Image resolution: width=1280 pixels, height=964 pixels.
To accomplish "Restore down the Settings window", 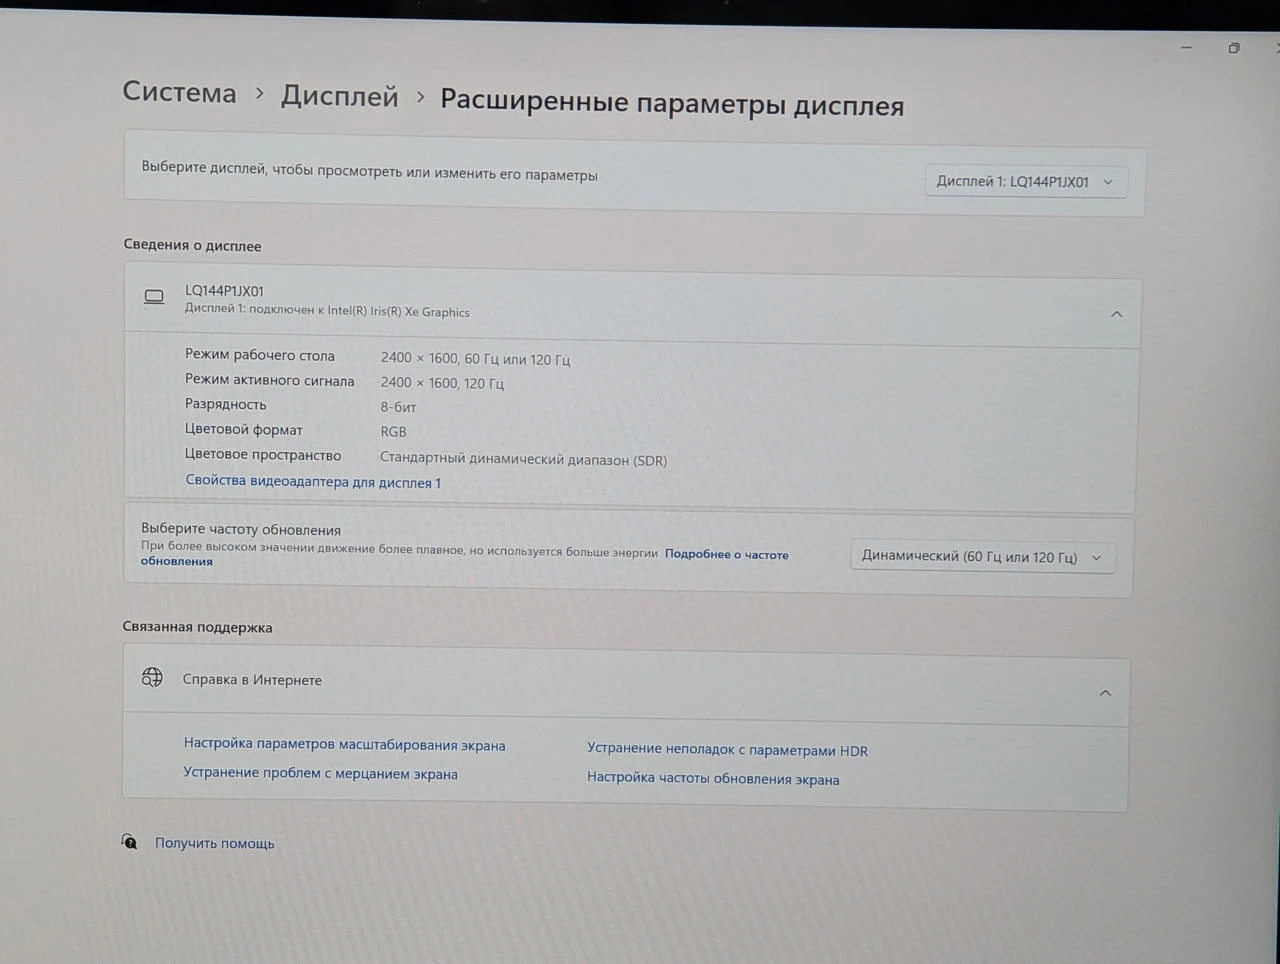I will [x=1234, y=48].
